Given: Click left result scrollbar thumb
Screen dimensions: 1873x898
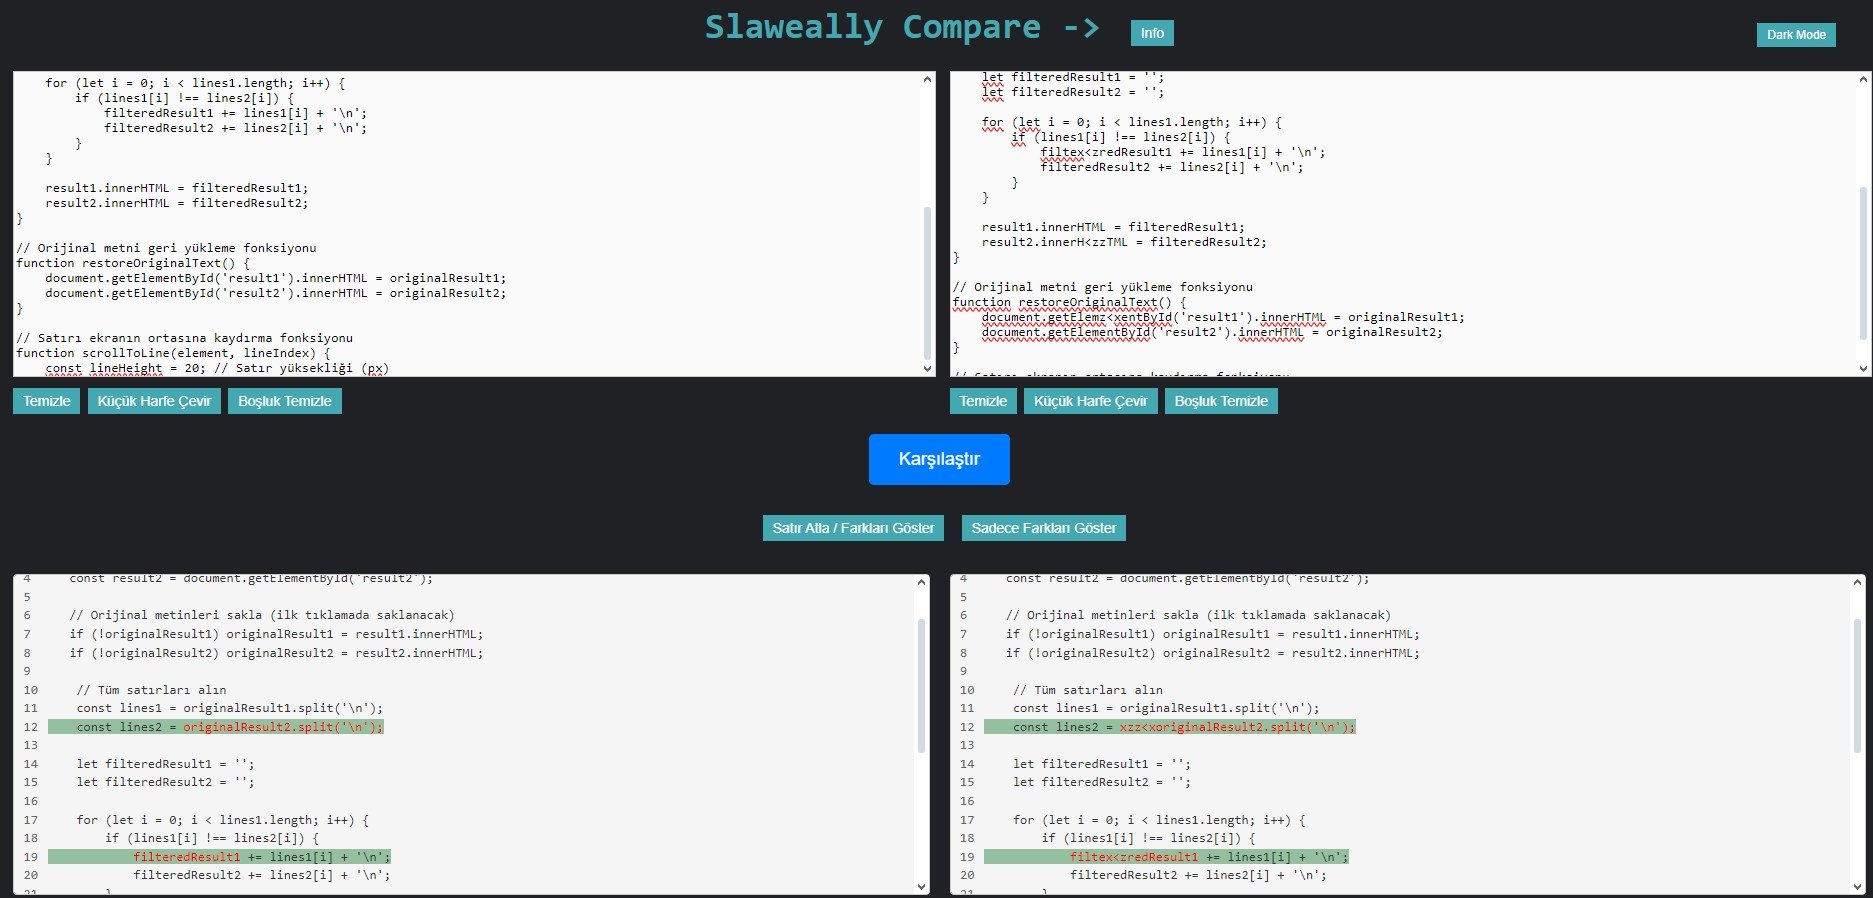Looking at the screenshot, I should tap(922, 685).
